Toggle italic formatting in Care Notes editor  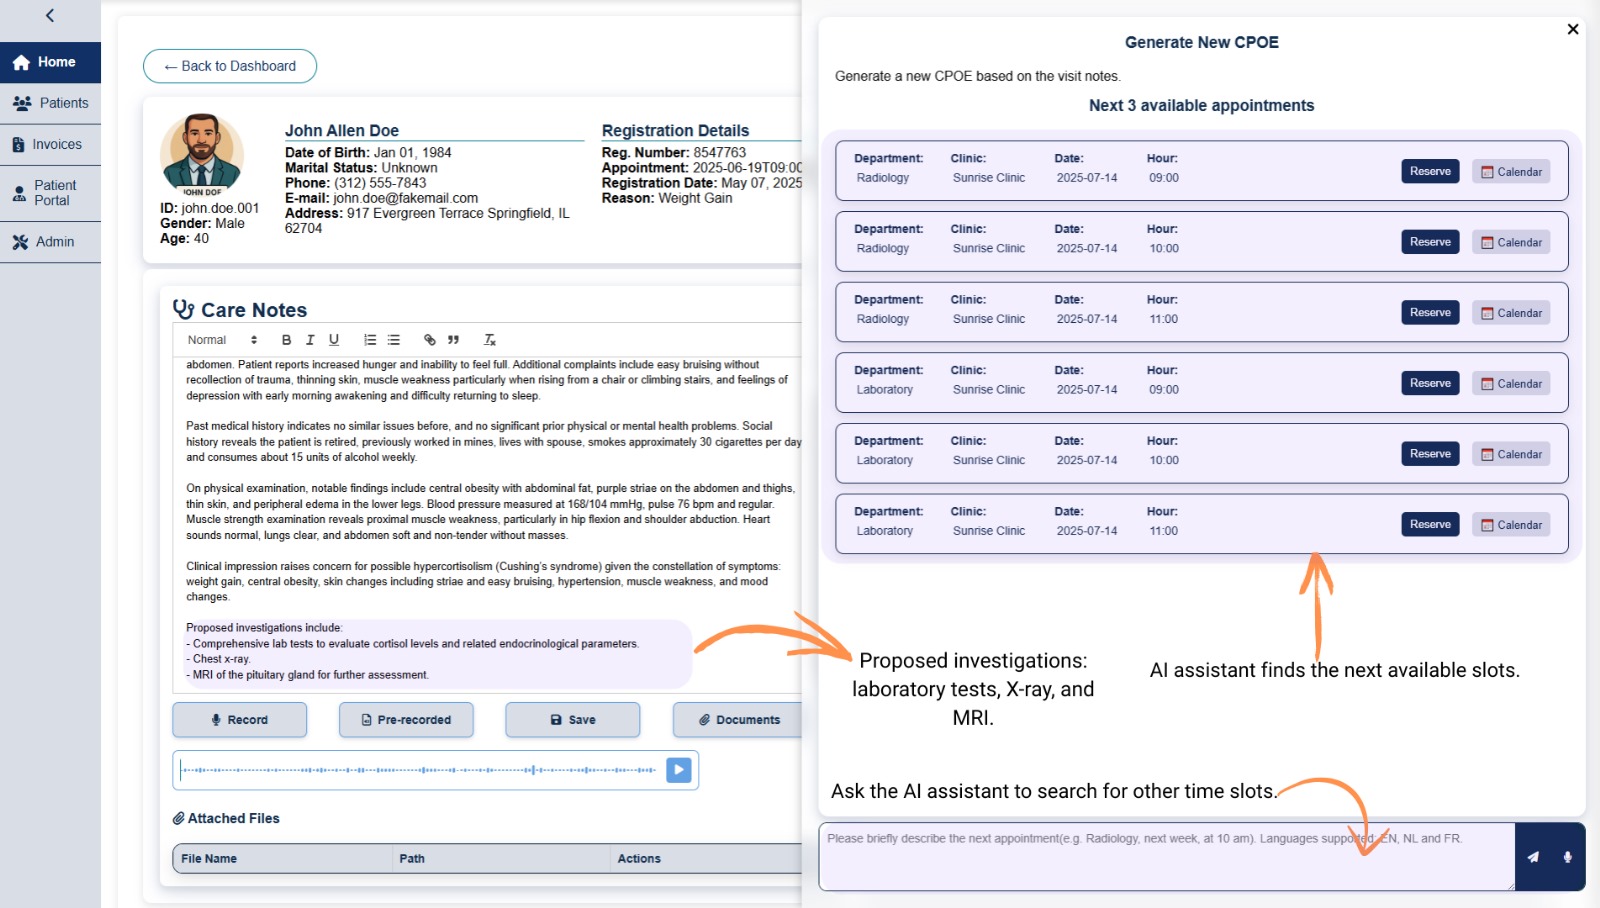(x=310, y=340)
